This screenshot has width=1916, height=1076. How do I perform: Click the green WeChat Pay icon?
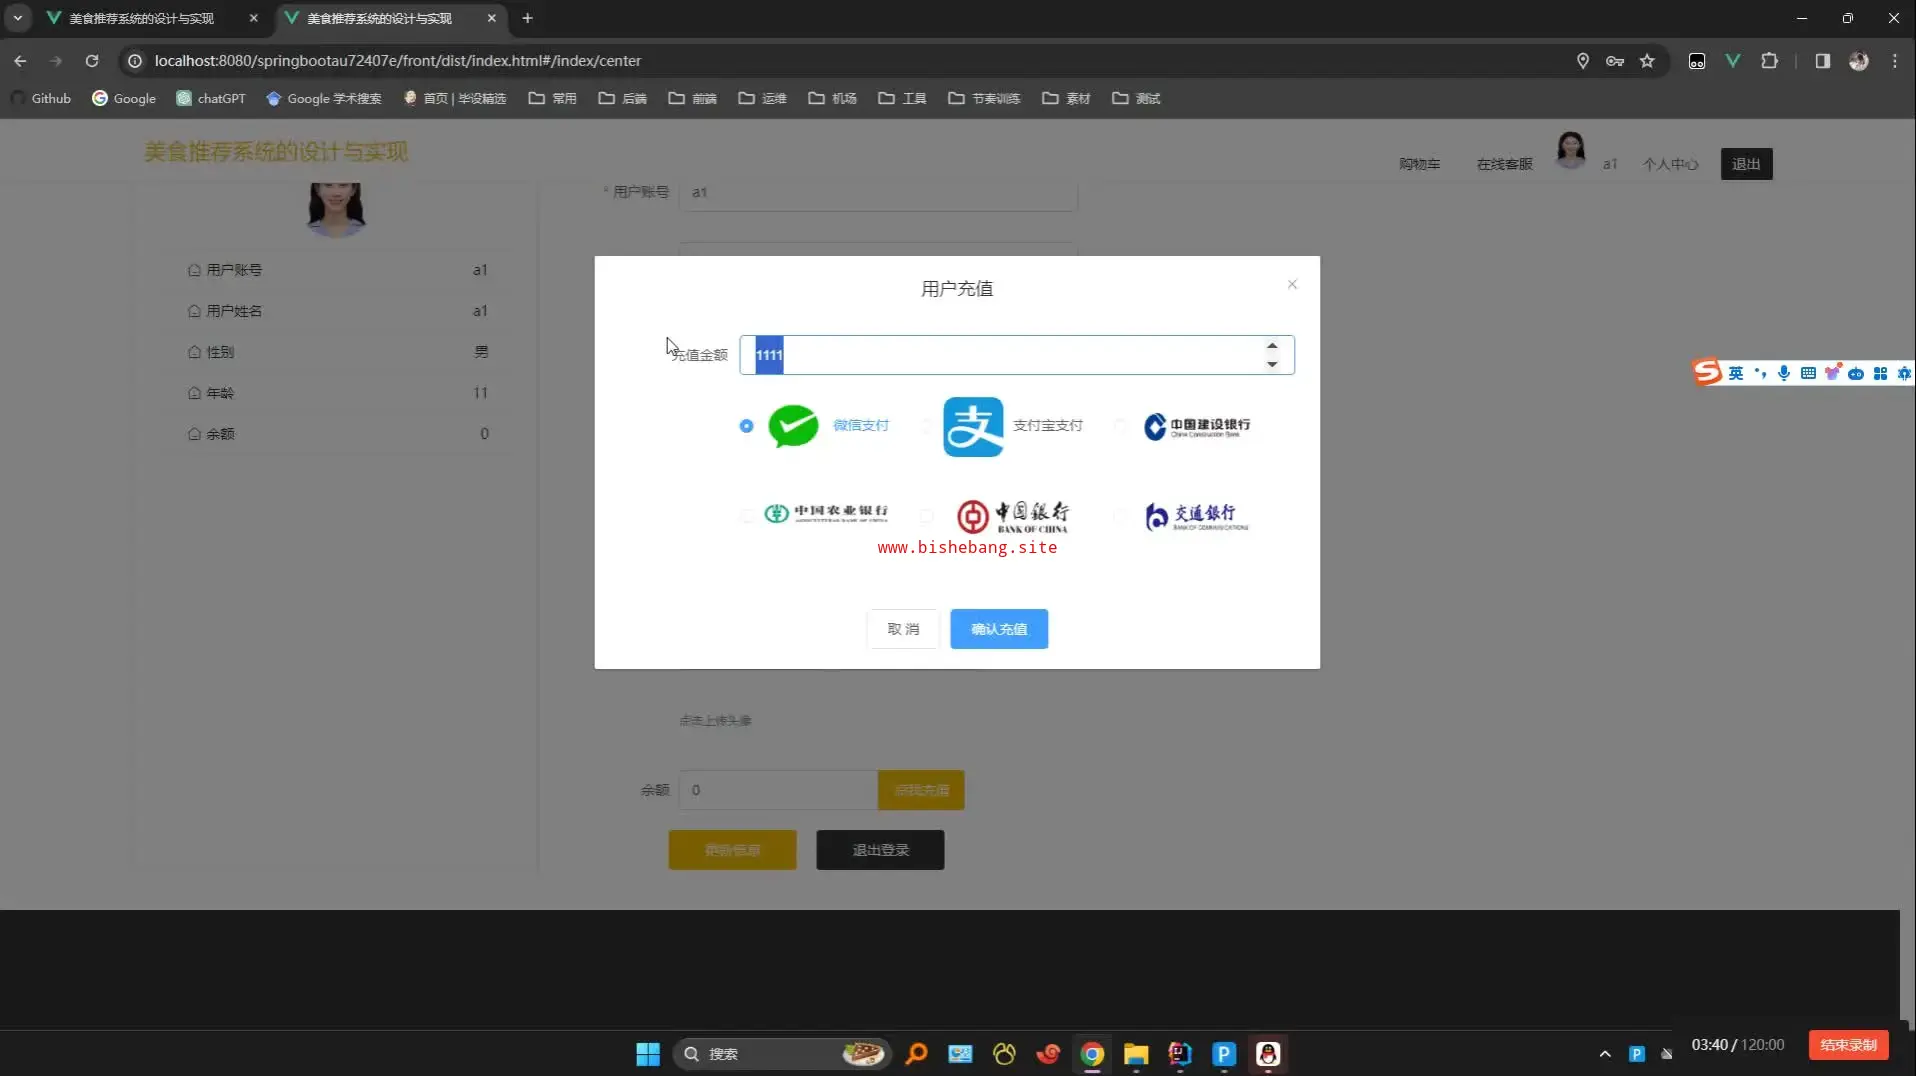[793, 426]
